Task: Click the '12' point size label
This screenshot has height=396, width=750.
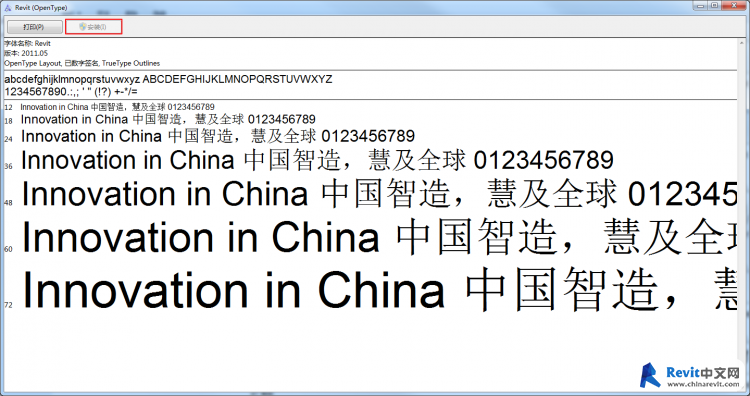Action: [8, 108]
